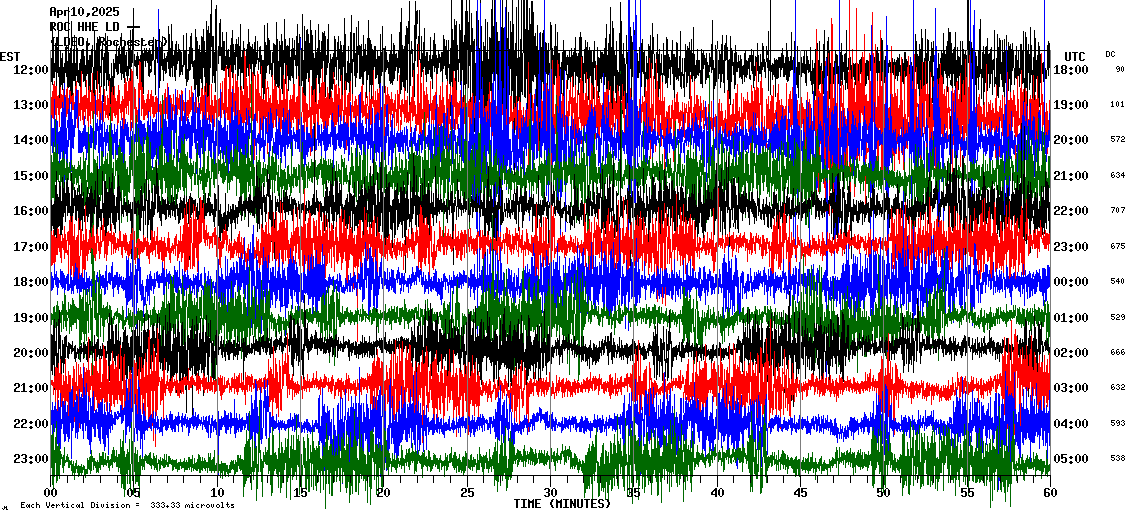Select the 15:00 EST row label
The image size is (1130, 519).
click(32, 176)
